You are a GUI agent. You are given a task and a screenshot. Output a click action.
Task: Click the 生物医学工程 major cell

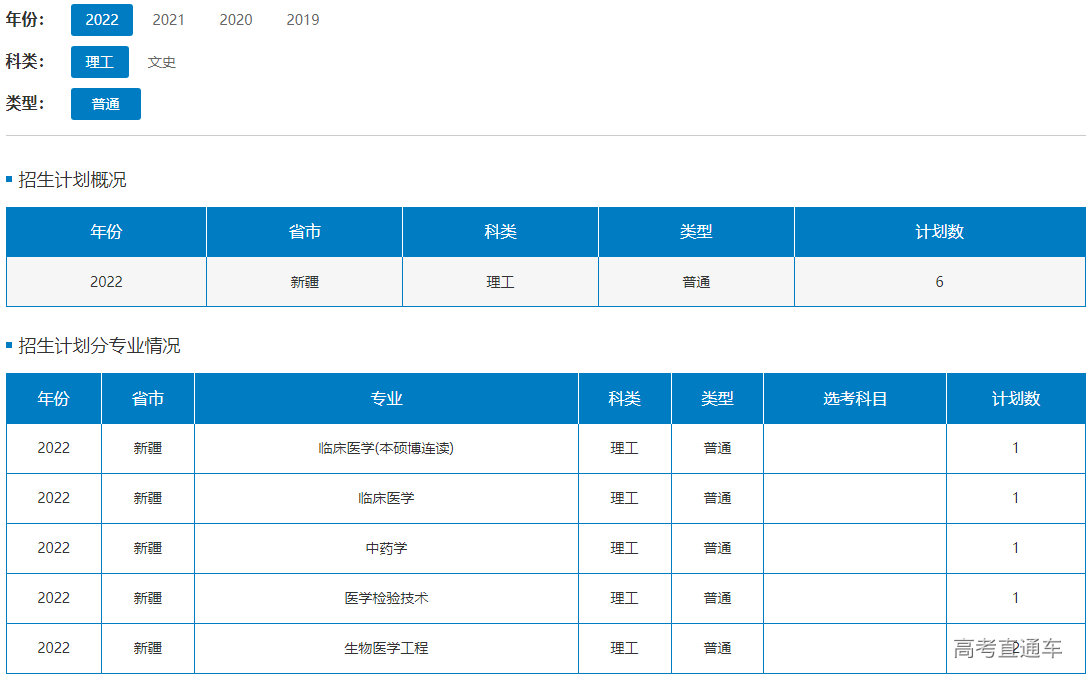point(386,648)
